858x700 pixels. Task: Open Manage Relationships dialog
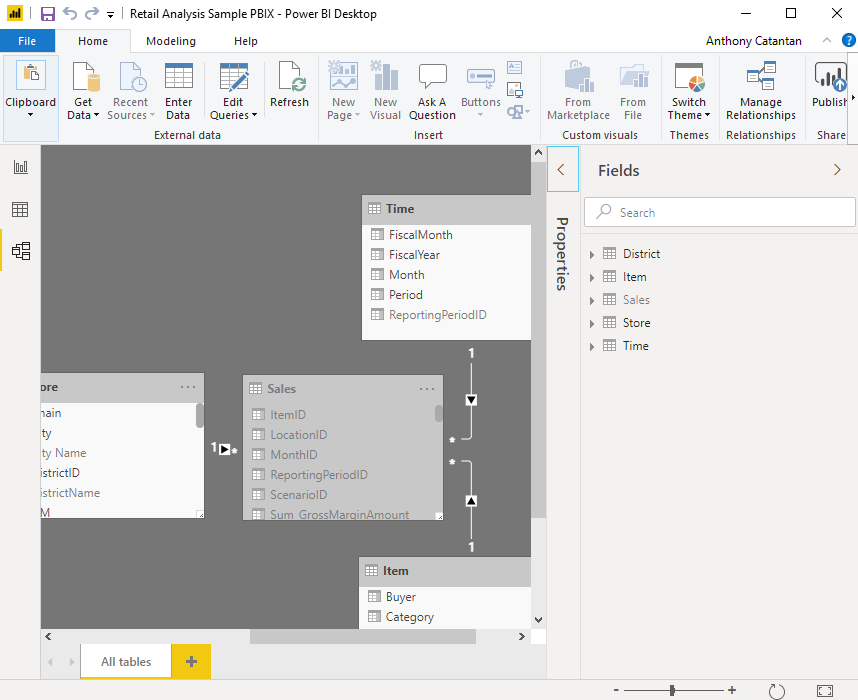pyautogui.click(x=761, y=91)
